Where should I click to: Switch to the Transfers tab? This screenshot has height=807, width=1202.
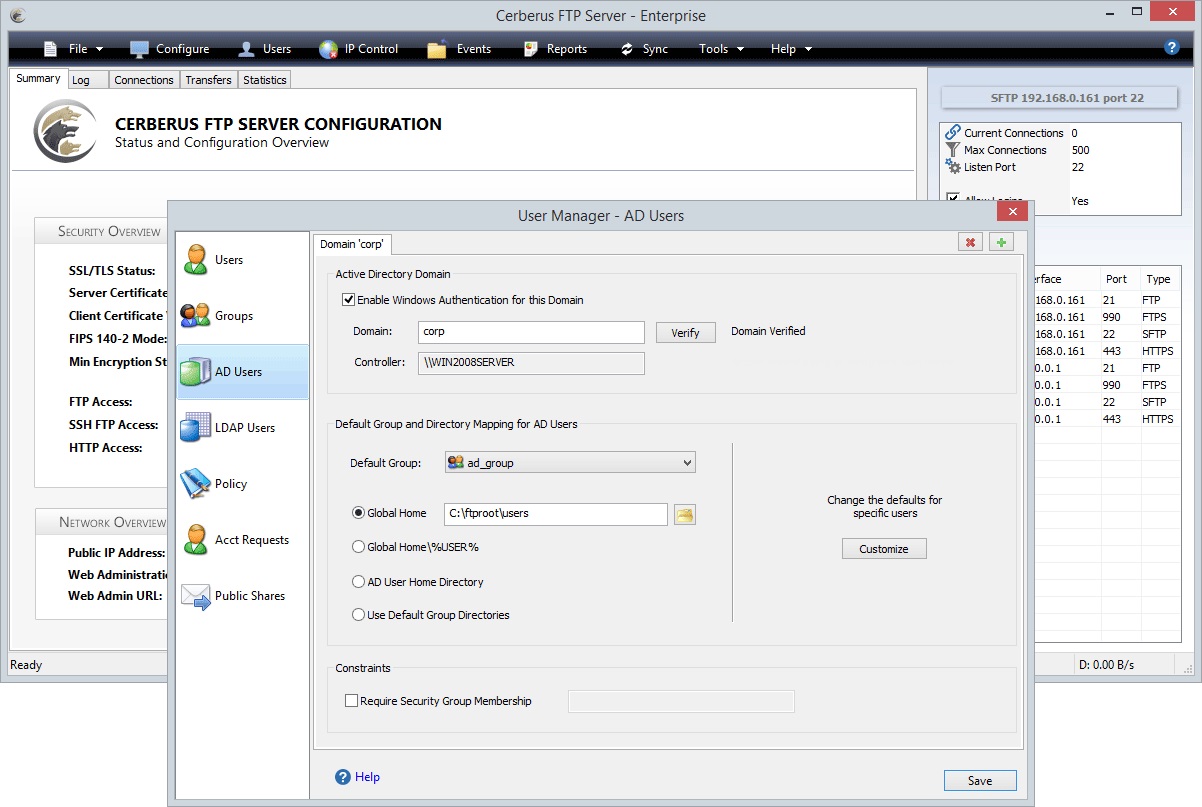point(209,80)
